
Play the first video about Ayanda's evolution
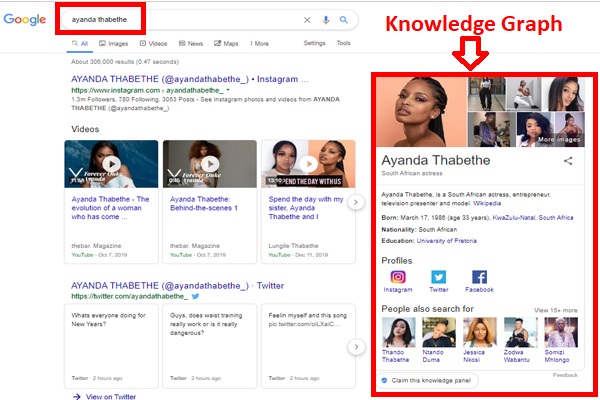(111, 164)
